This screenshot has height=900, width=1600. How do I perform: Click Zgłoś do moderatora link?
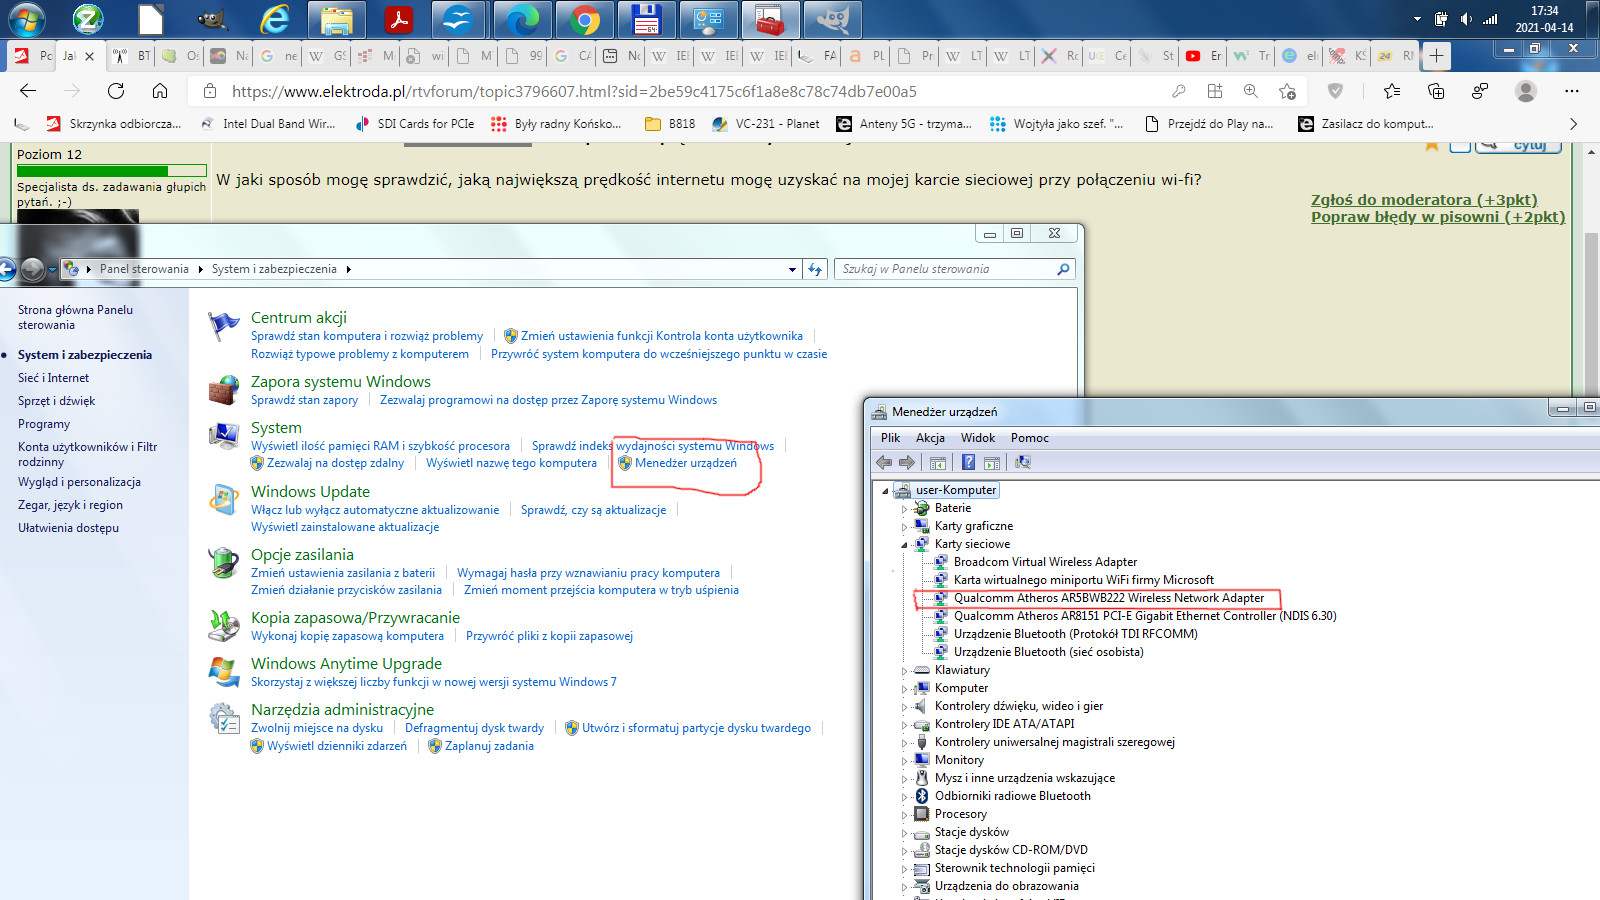click(x=1424, y=200)
